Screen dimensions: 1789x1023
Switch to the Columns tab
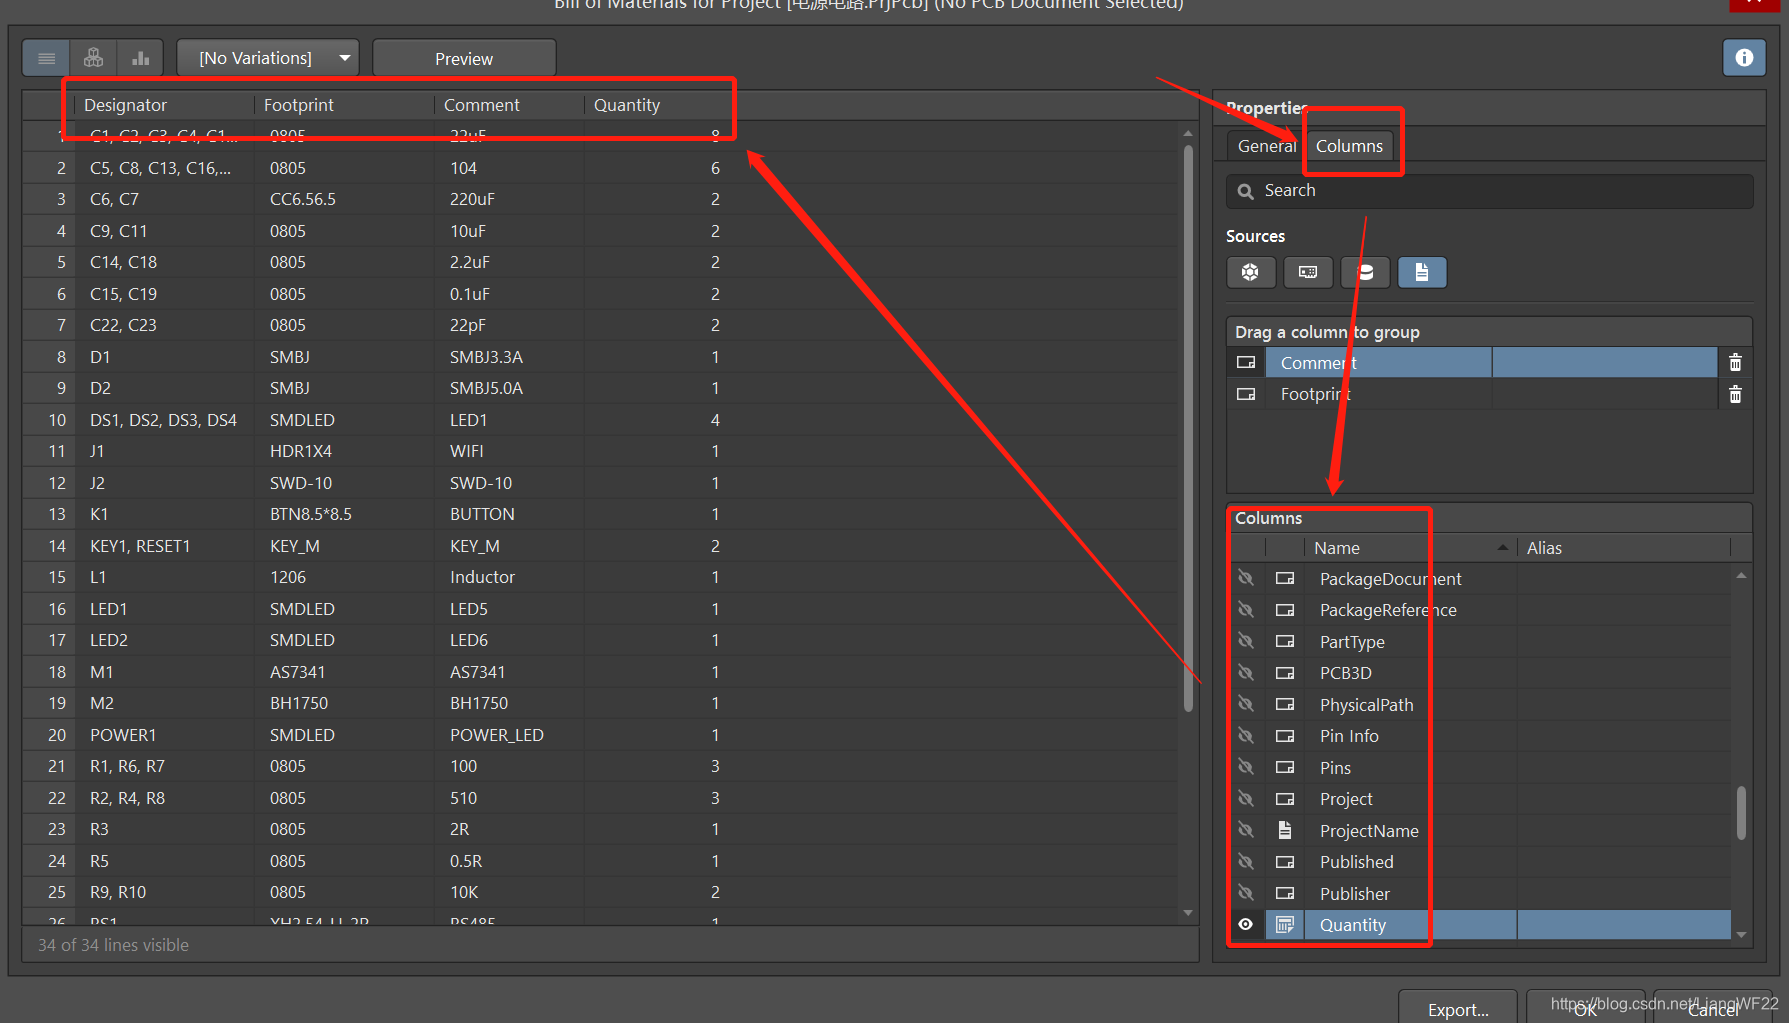tap(1349, 146)
